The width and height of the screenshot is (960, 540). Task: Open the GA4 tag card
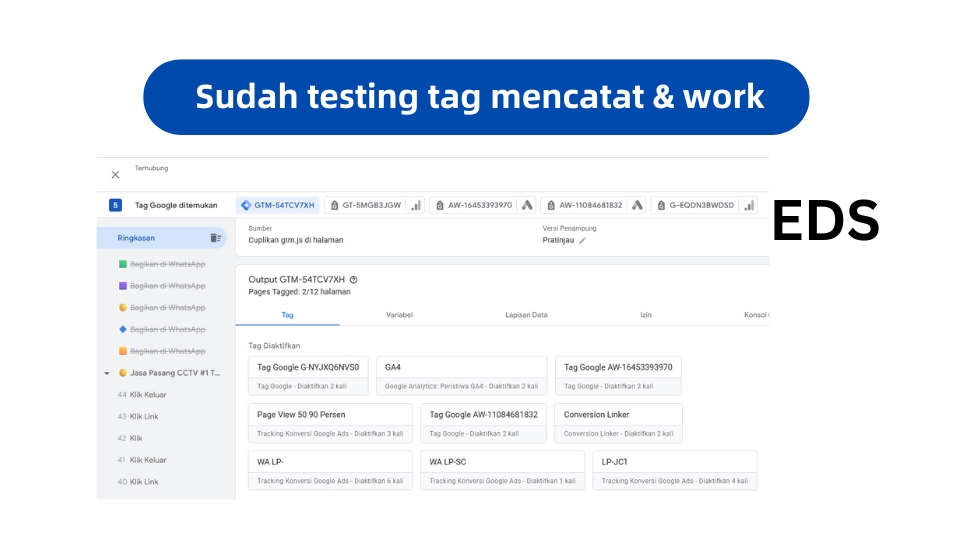tap(461, 375)
